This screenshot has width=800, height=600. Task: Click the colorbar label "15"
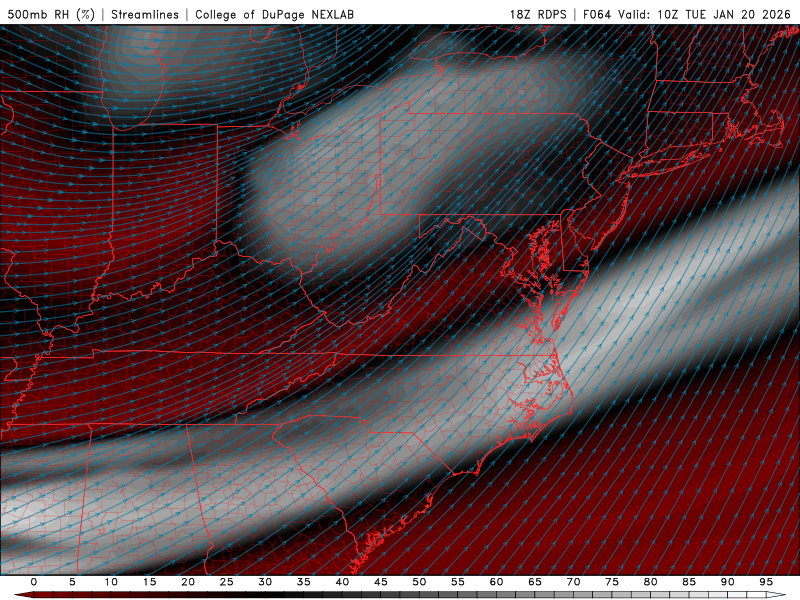tap(149, 582)
